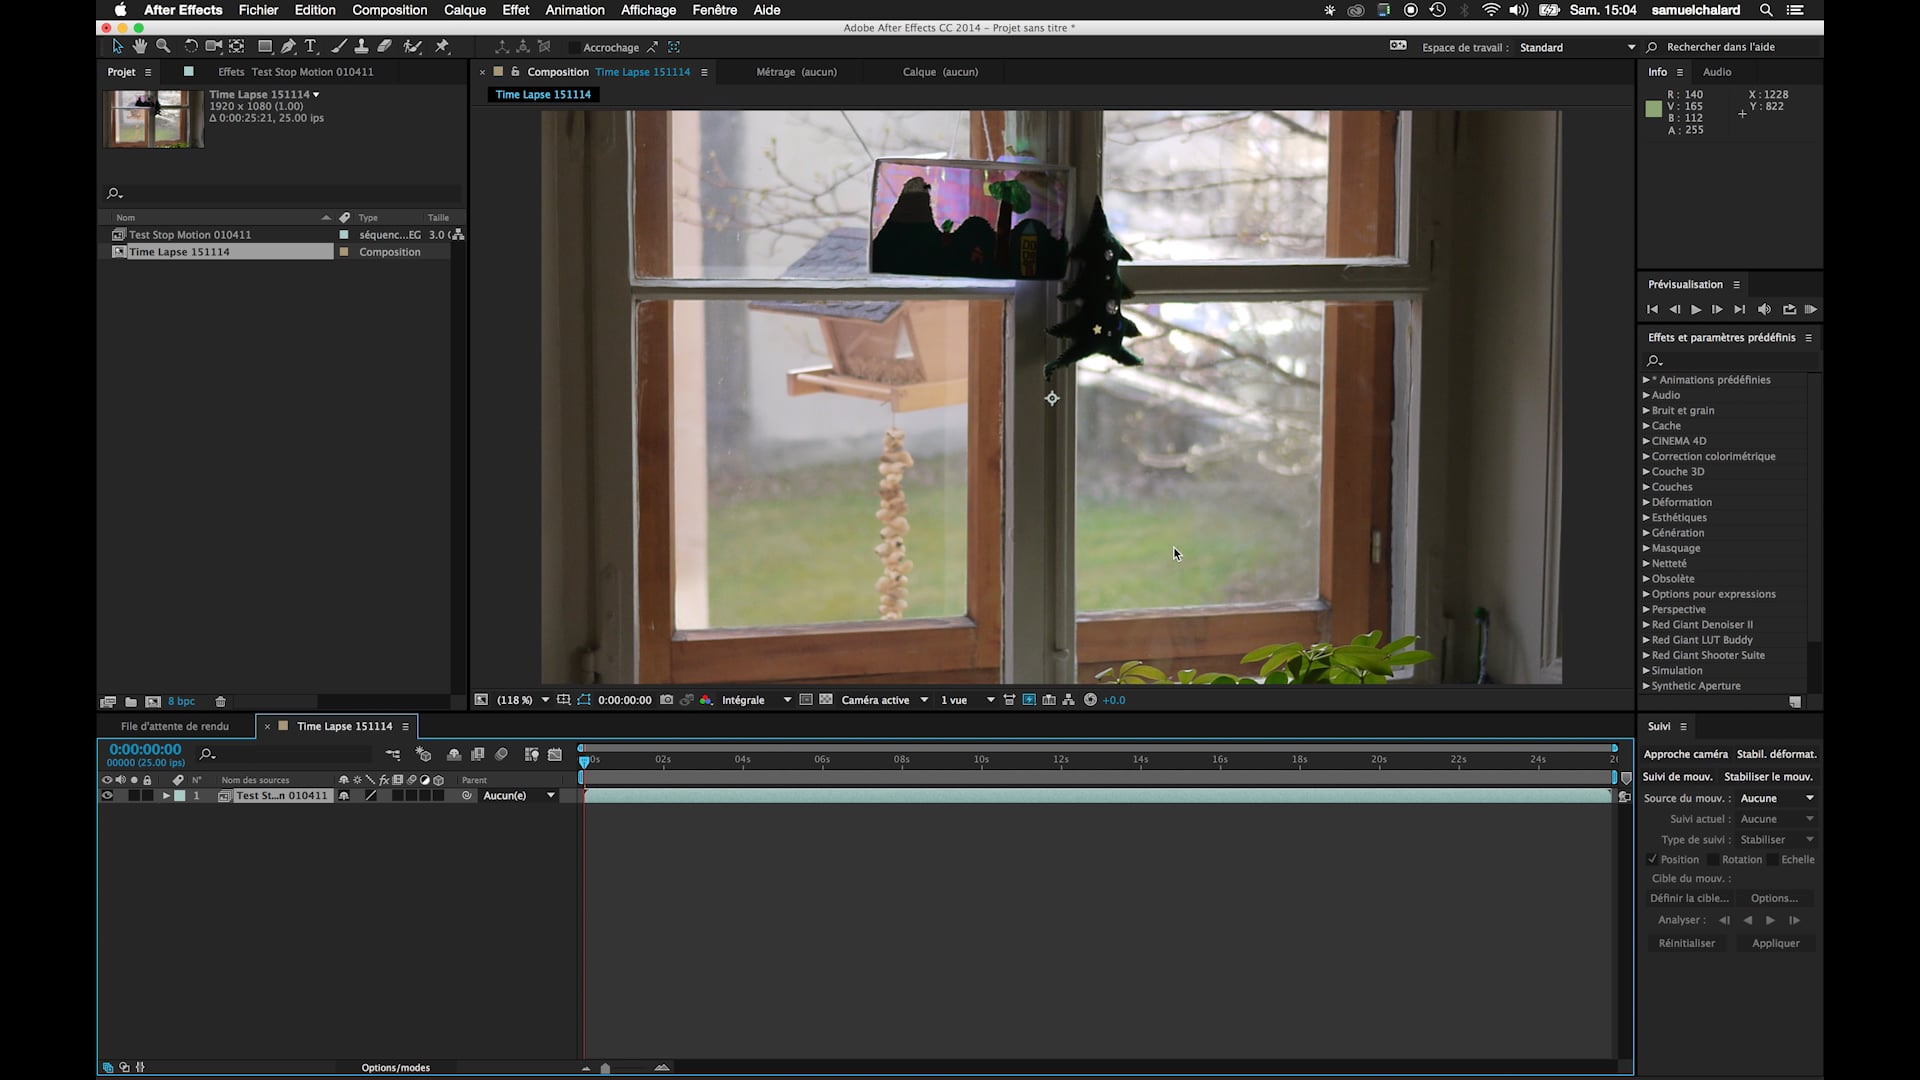Click the Stabiliser le mouv. button

(x=1768, y=777)
